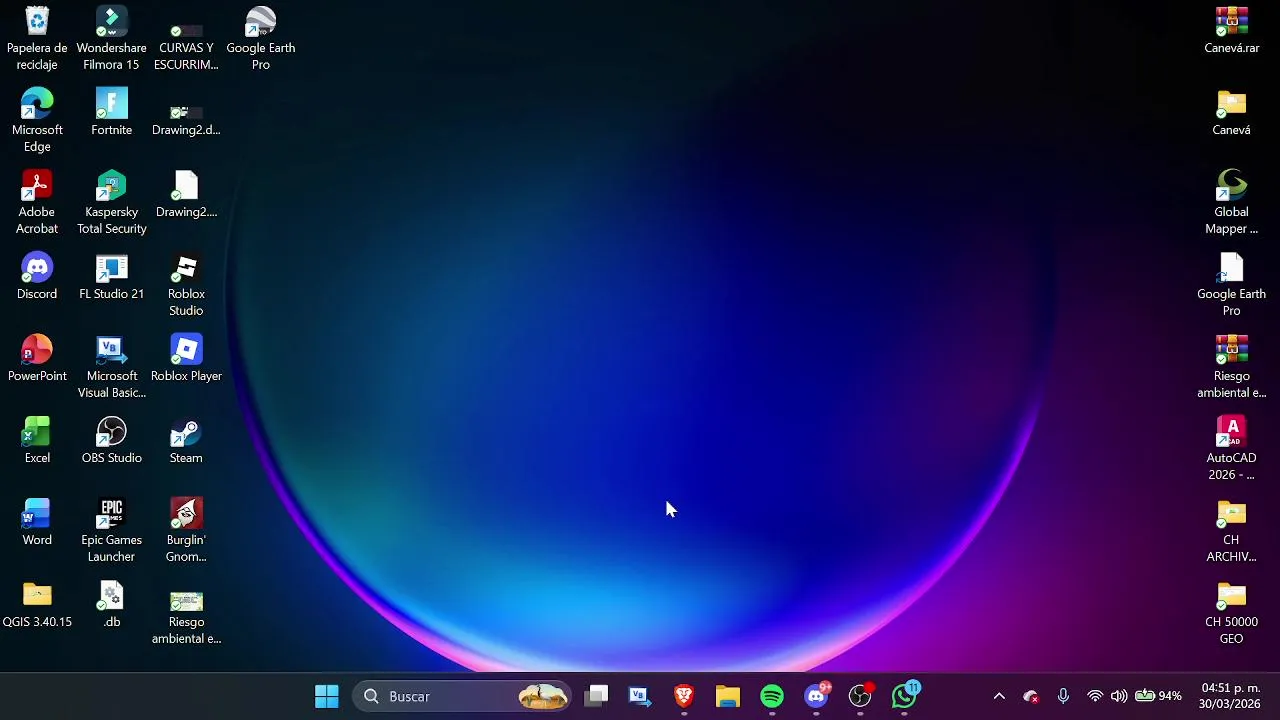Select the Canevá.rar archive
This screenshot has height=720, width=1280.
[x=1231, y=30]
